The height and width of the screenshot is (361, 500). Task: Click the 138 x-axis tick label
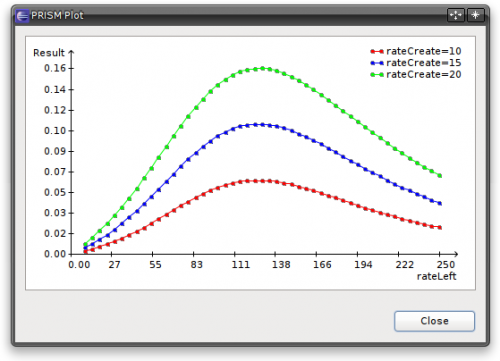pyautogui.click(x=281, y=265)
